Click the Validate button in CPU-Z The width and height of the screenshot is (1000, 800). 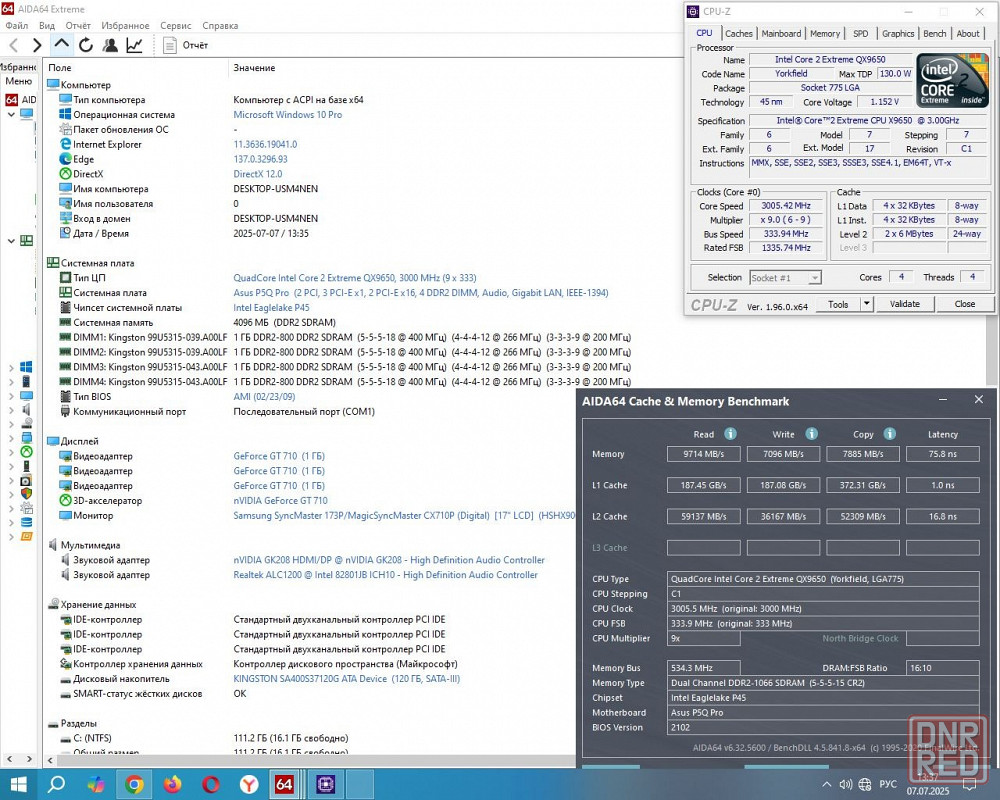[x=904, y=304]
